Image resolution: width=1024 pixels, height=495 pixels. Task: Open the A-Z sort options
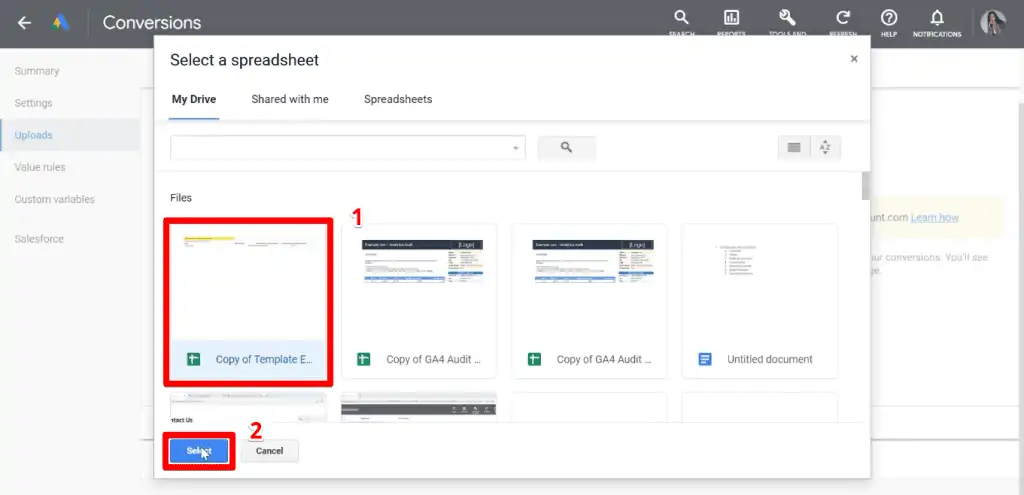[825, 148]
